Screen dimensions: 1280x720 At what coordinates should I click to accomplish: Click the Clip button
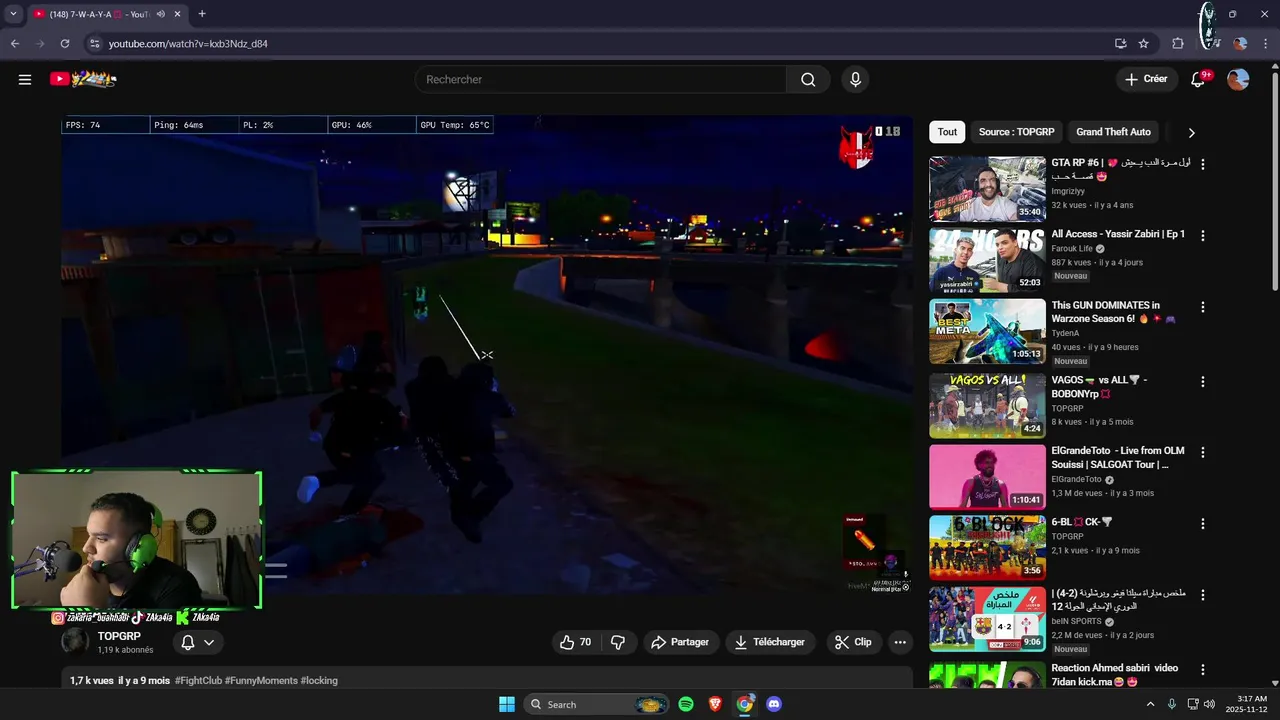pos(853,642)
